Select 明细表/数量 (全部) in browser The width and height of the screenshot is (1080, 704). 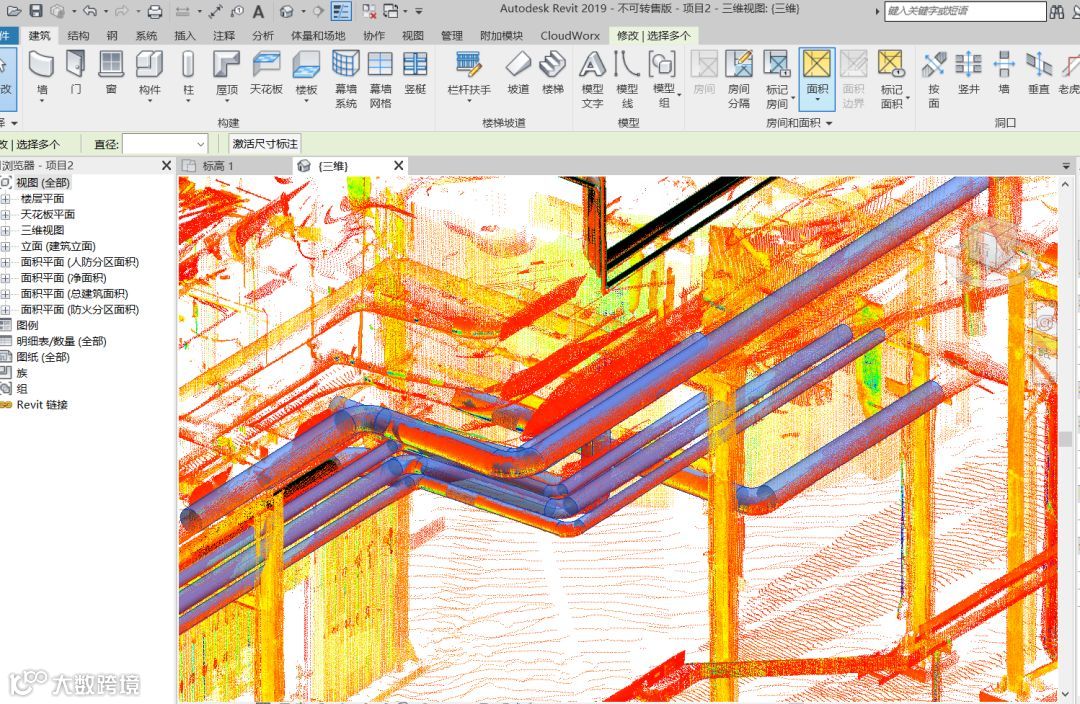coord(61,341)
